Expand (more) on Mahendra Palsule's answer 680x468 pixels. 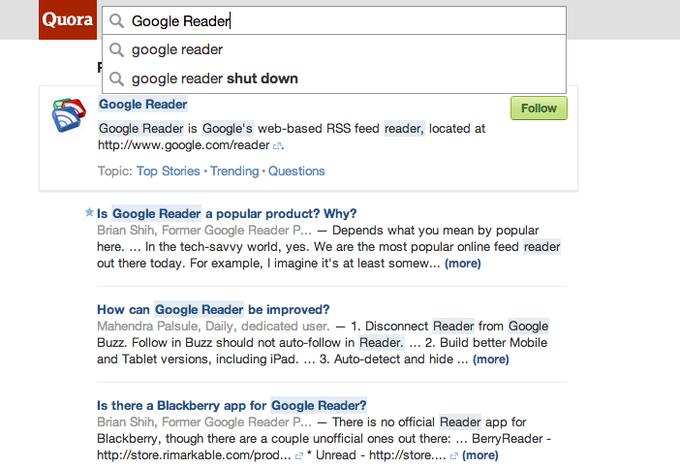coord(490,359)
